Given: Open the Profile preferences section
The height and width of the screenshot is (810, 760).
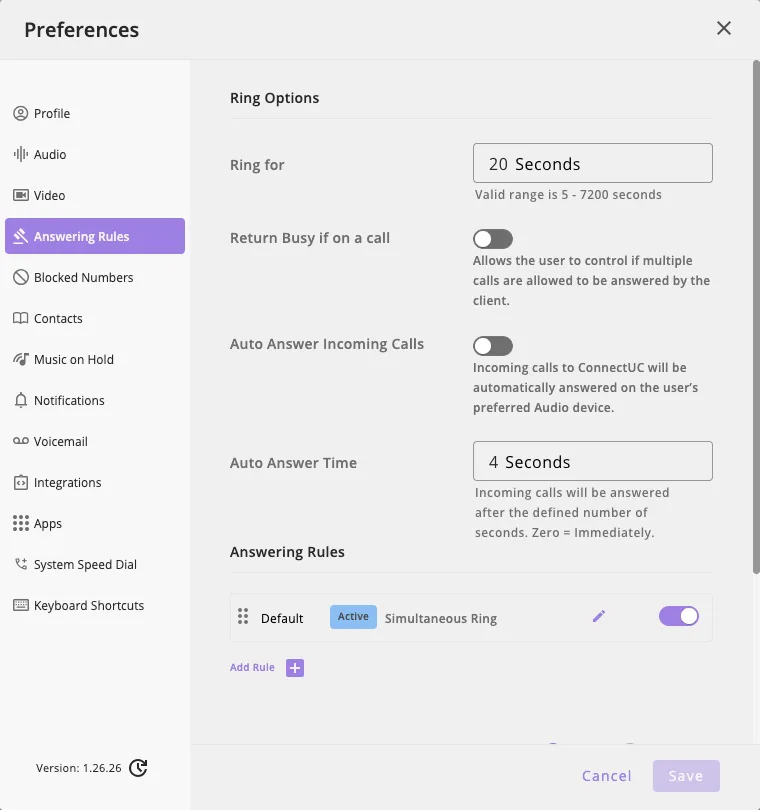Looking at the screenshot, I should pos(95,113).
